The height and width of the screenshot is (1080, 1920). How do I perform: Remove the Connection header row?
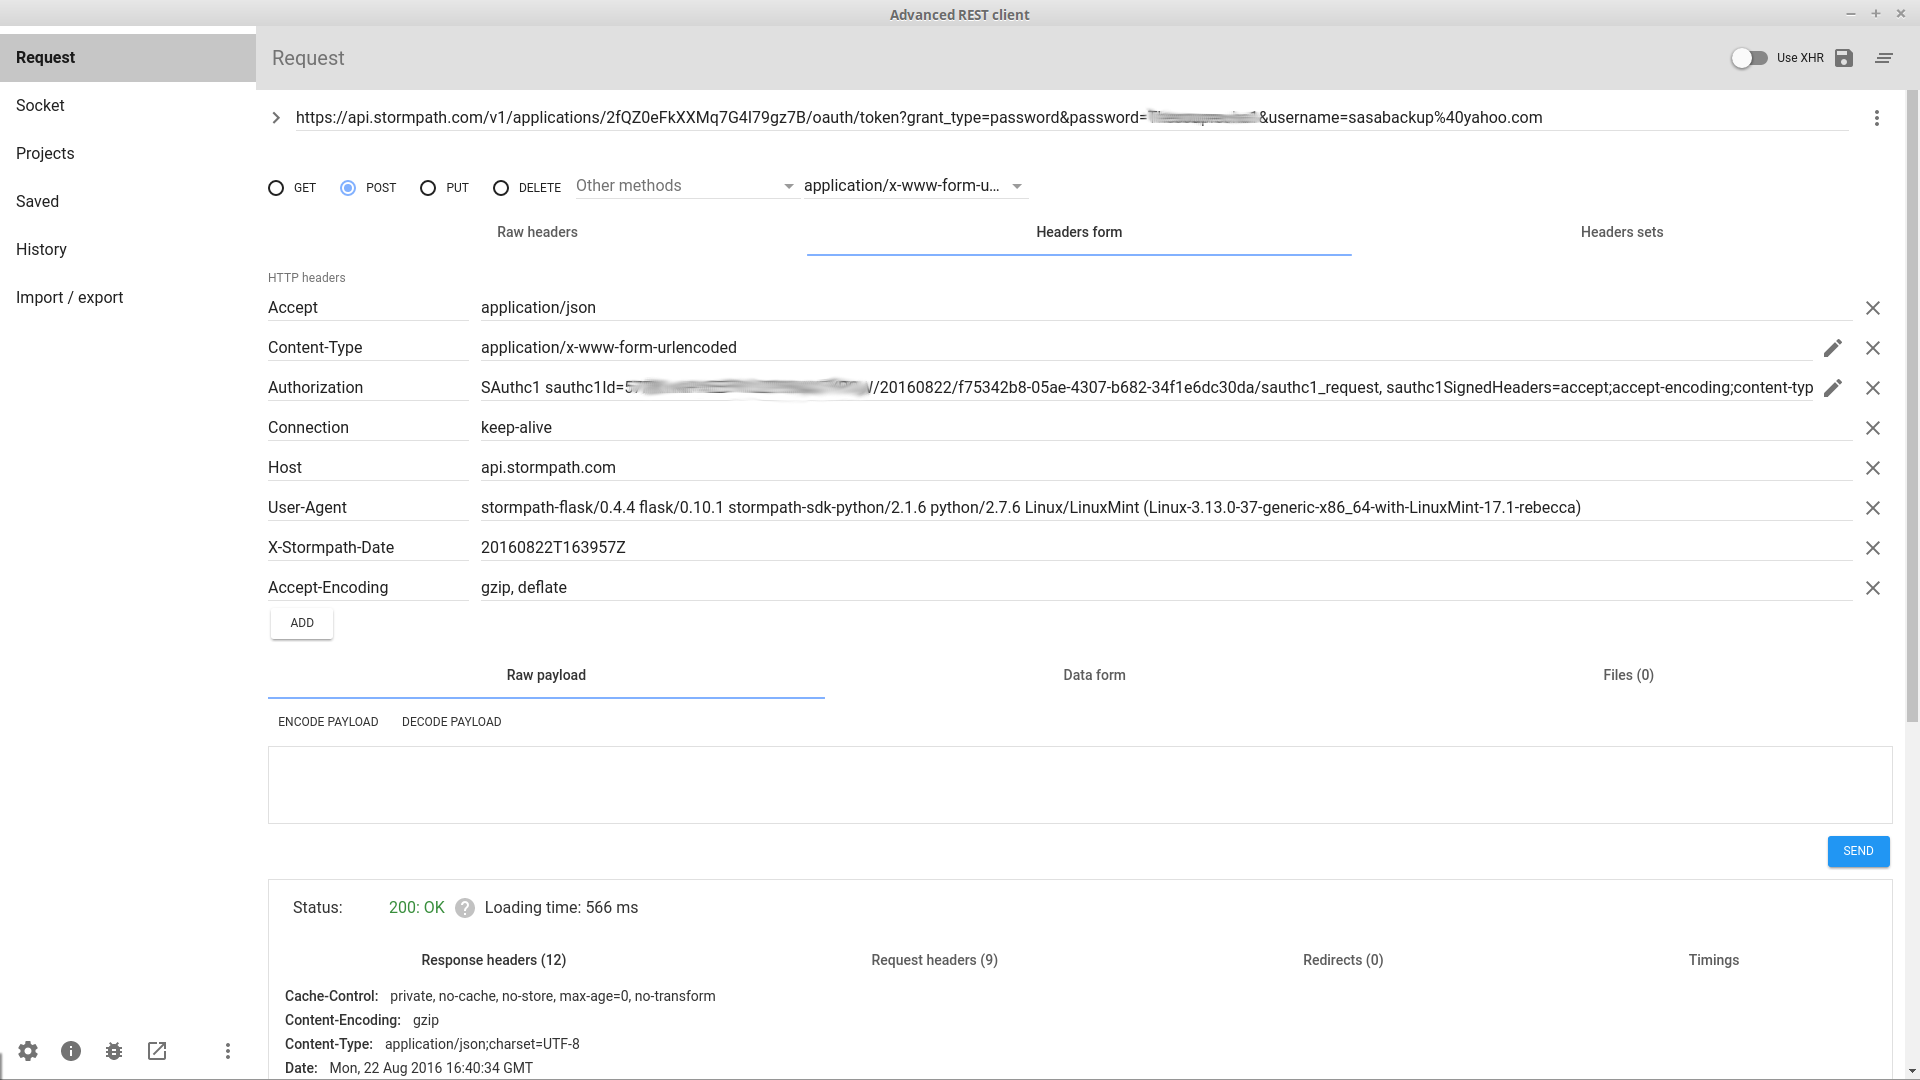(1873, 428)
